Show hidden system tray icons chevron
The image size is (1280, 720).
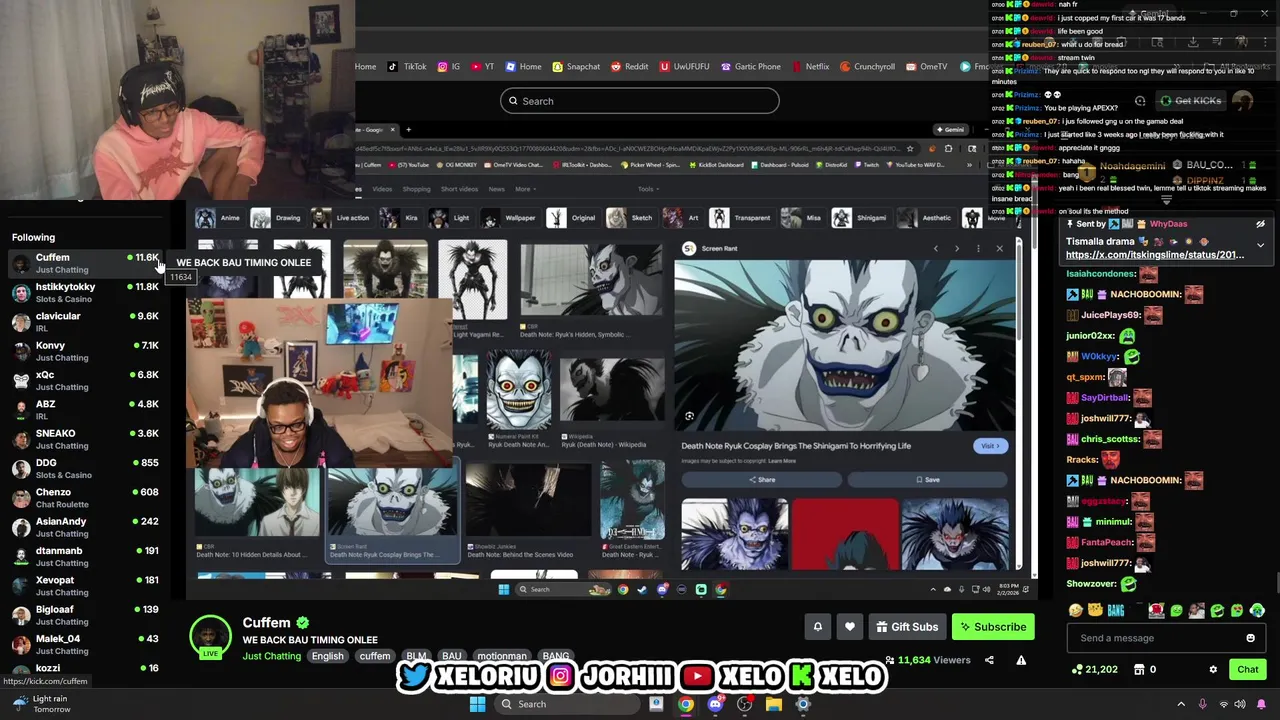point(1181,704)
